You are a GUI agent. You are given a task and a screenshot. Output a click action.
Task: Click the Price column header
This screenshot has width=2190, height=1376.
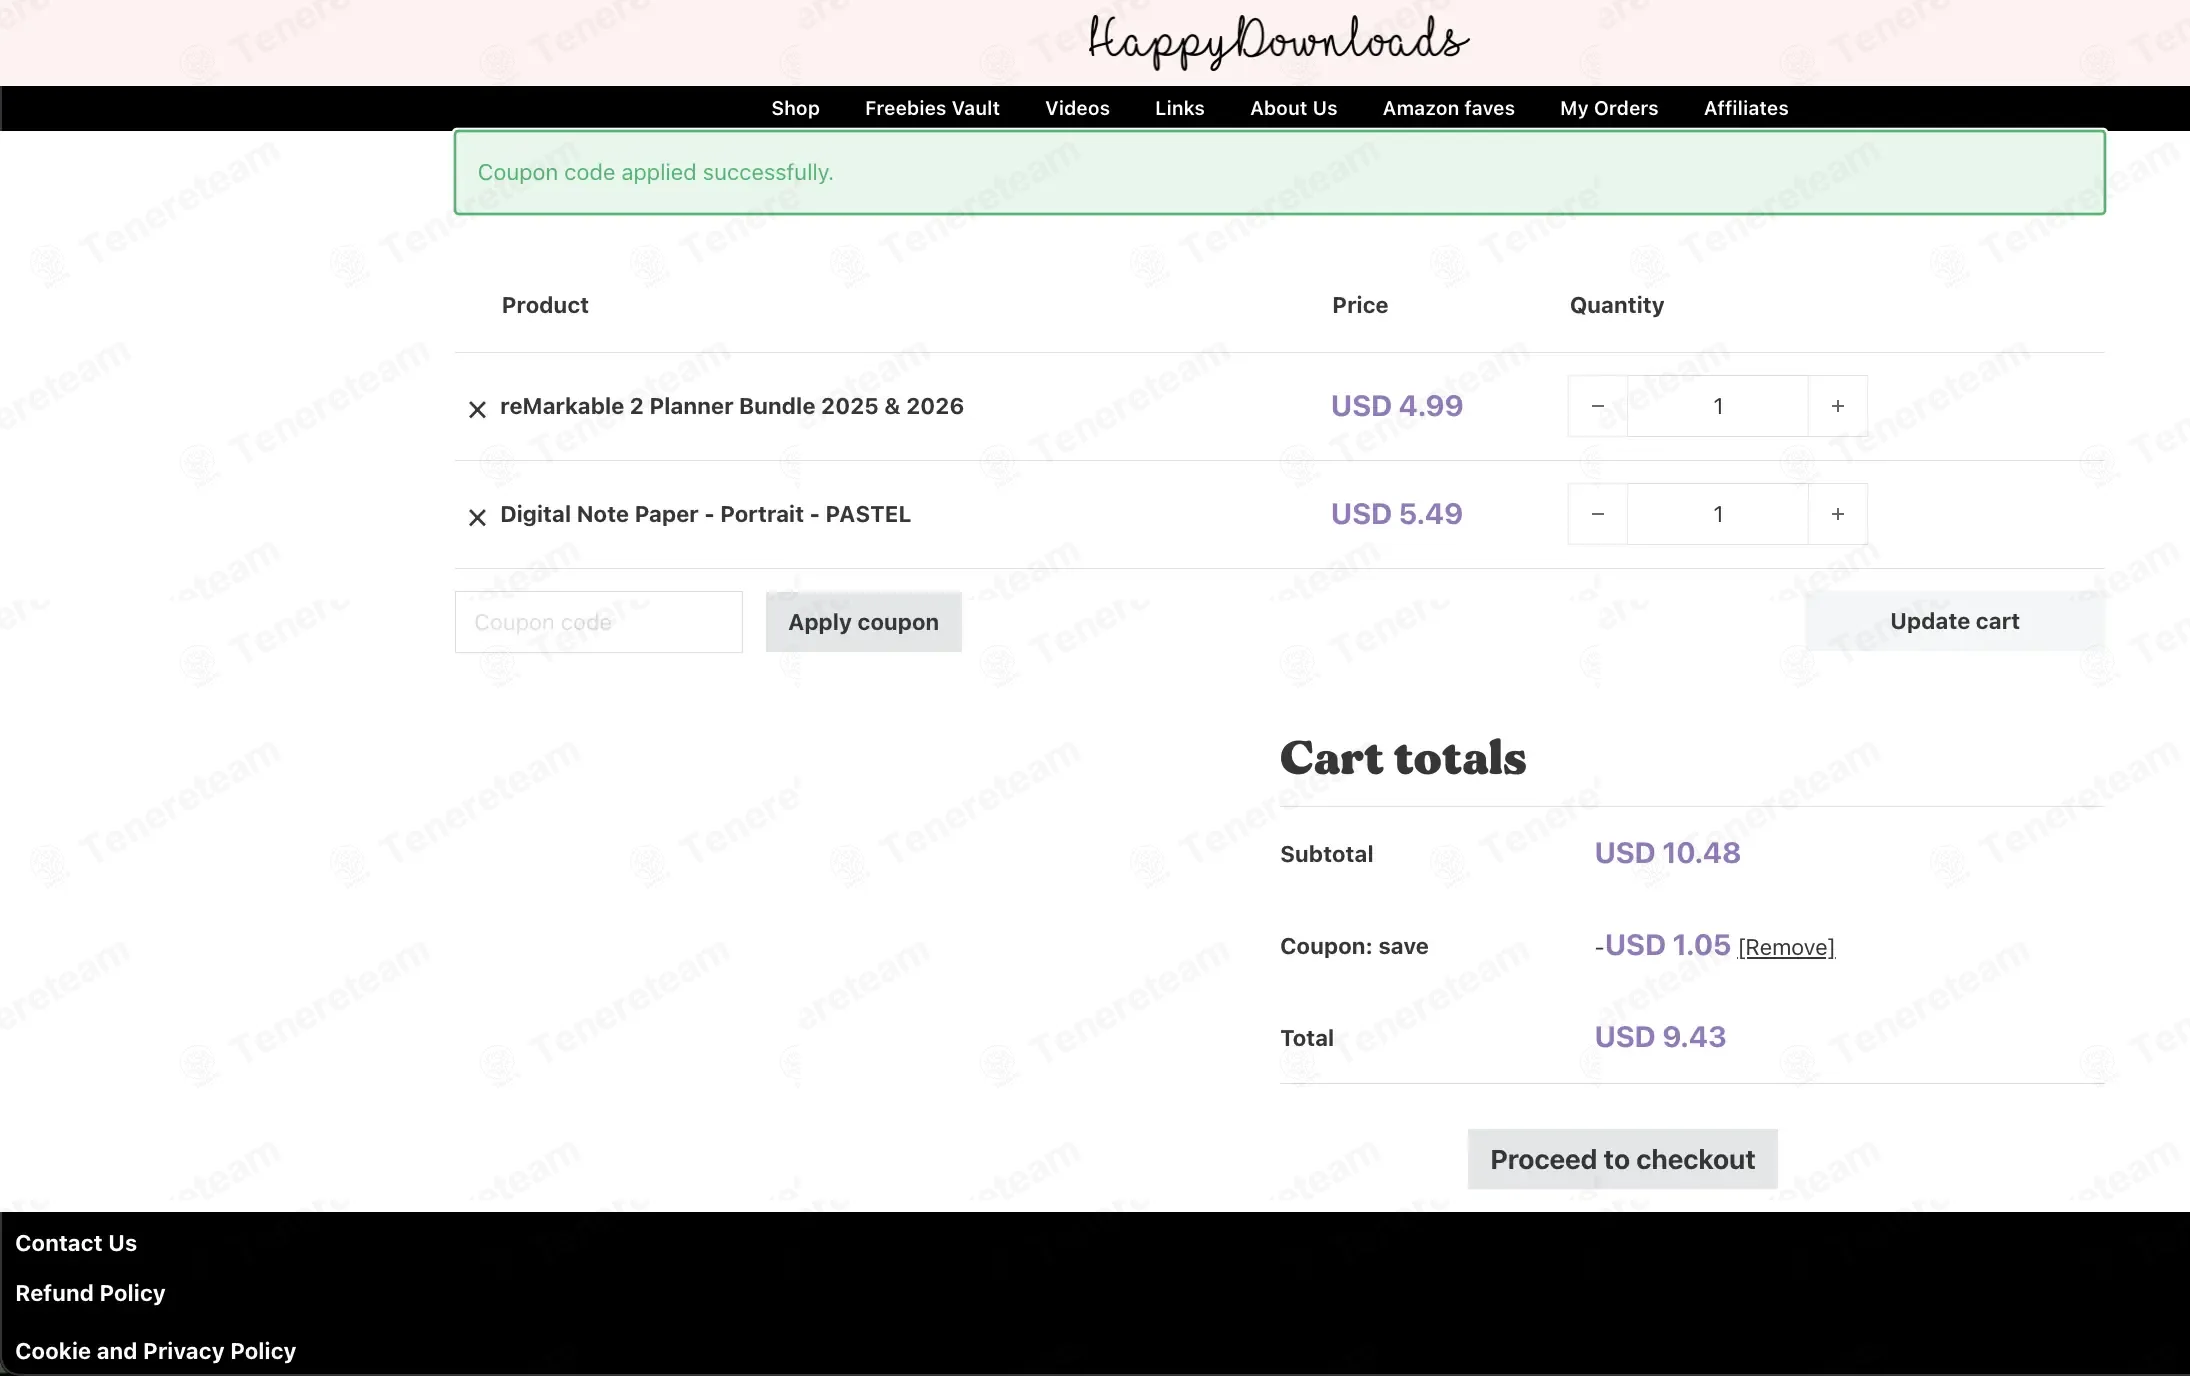(1360, 305)
